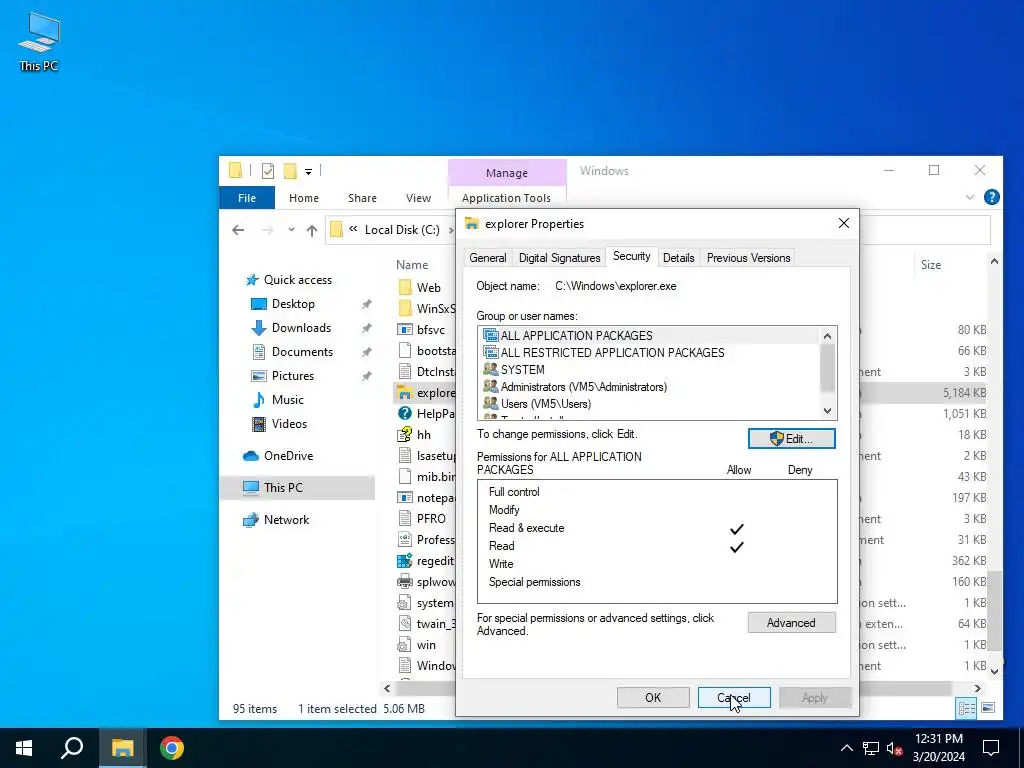1024x768 pixels.
Task: Open Quick Access Toolbar customize dropdown
Action: pos(308,172)
